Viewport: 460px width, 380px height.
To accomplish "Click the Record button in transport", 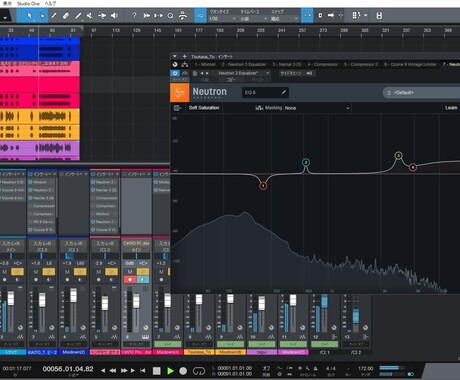I will pyautogui.click(x=183, y=371).
